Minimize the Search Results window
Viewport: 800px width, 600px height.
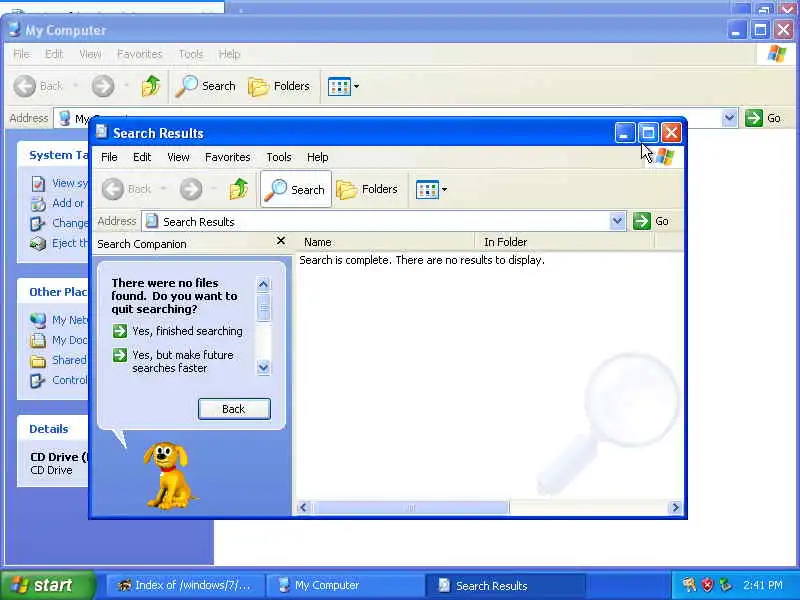click(624, 133)
